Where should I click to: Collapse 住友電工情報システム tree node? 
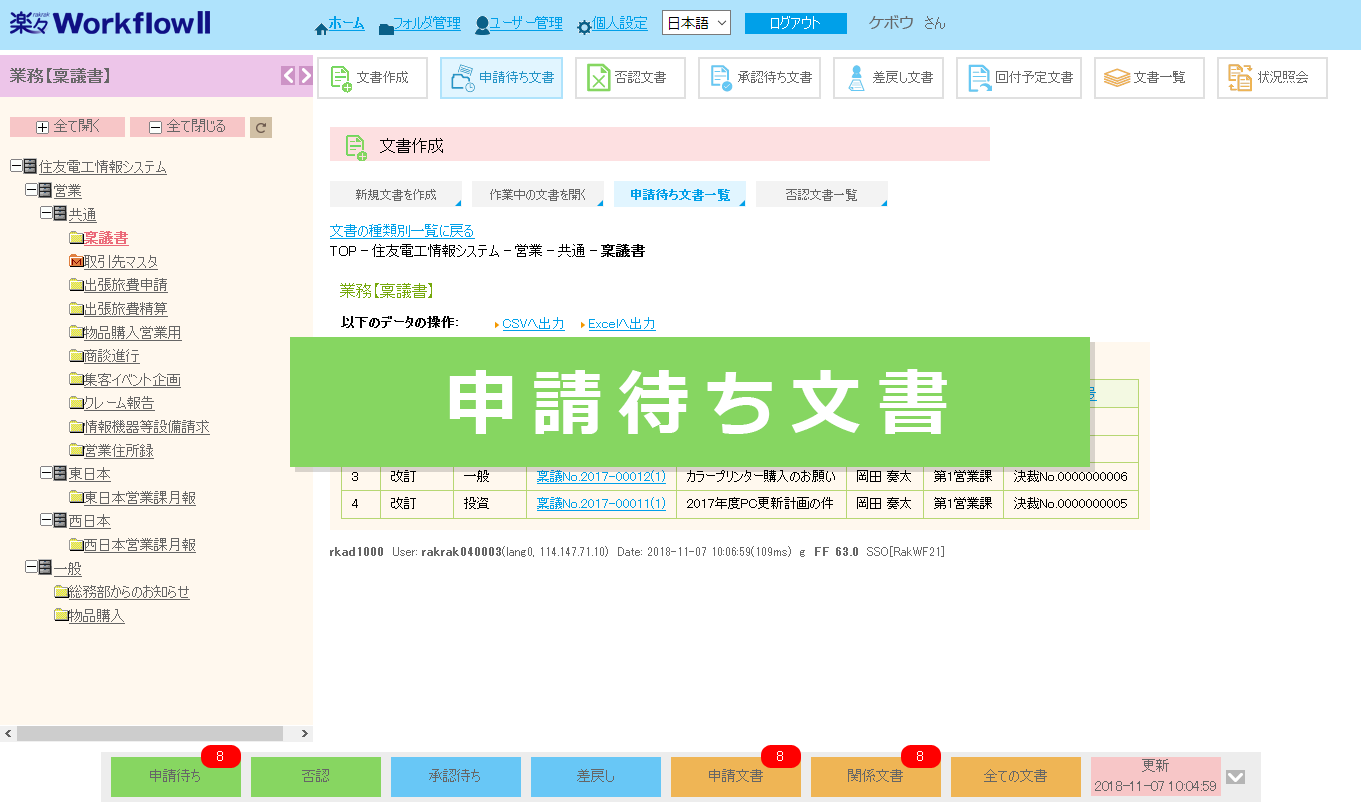pos(15,166)
